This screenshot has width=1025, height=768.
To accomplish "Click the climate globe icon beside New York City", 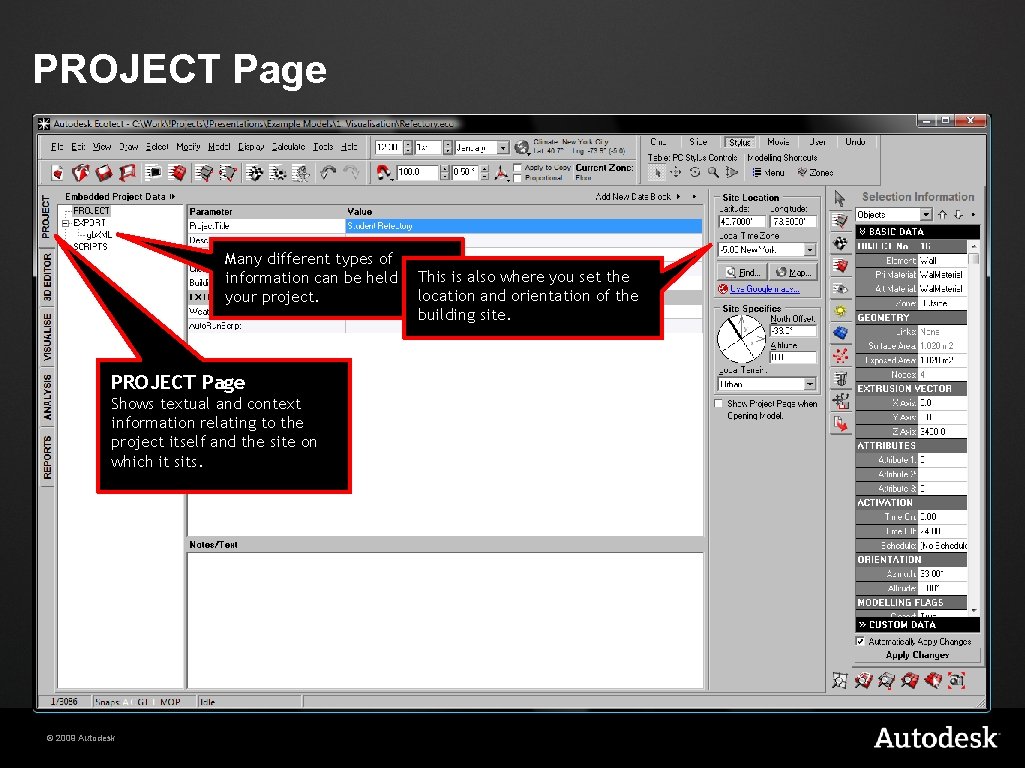I will coord(520,147).
